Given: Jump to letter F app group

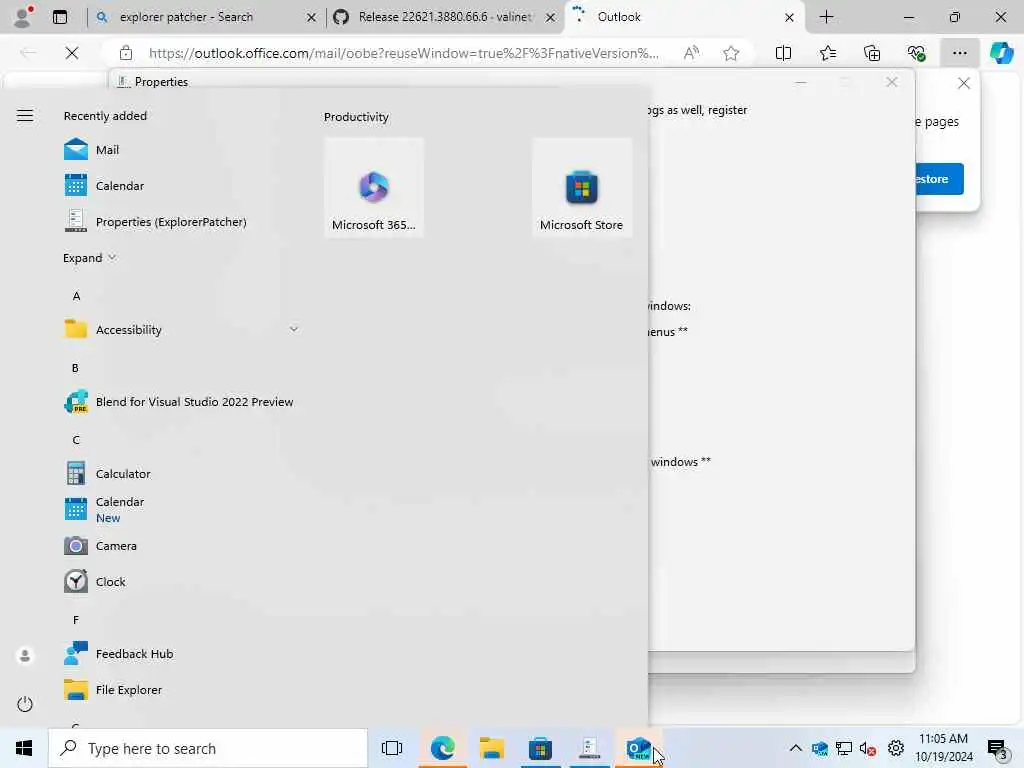Looking at the screenshot, I should pyautogui.click(x=76, y=620).
